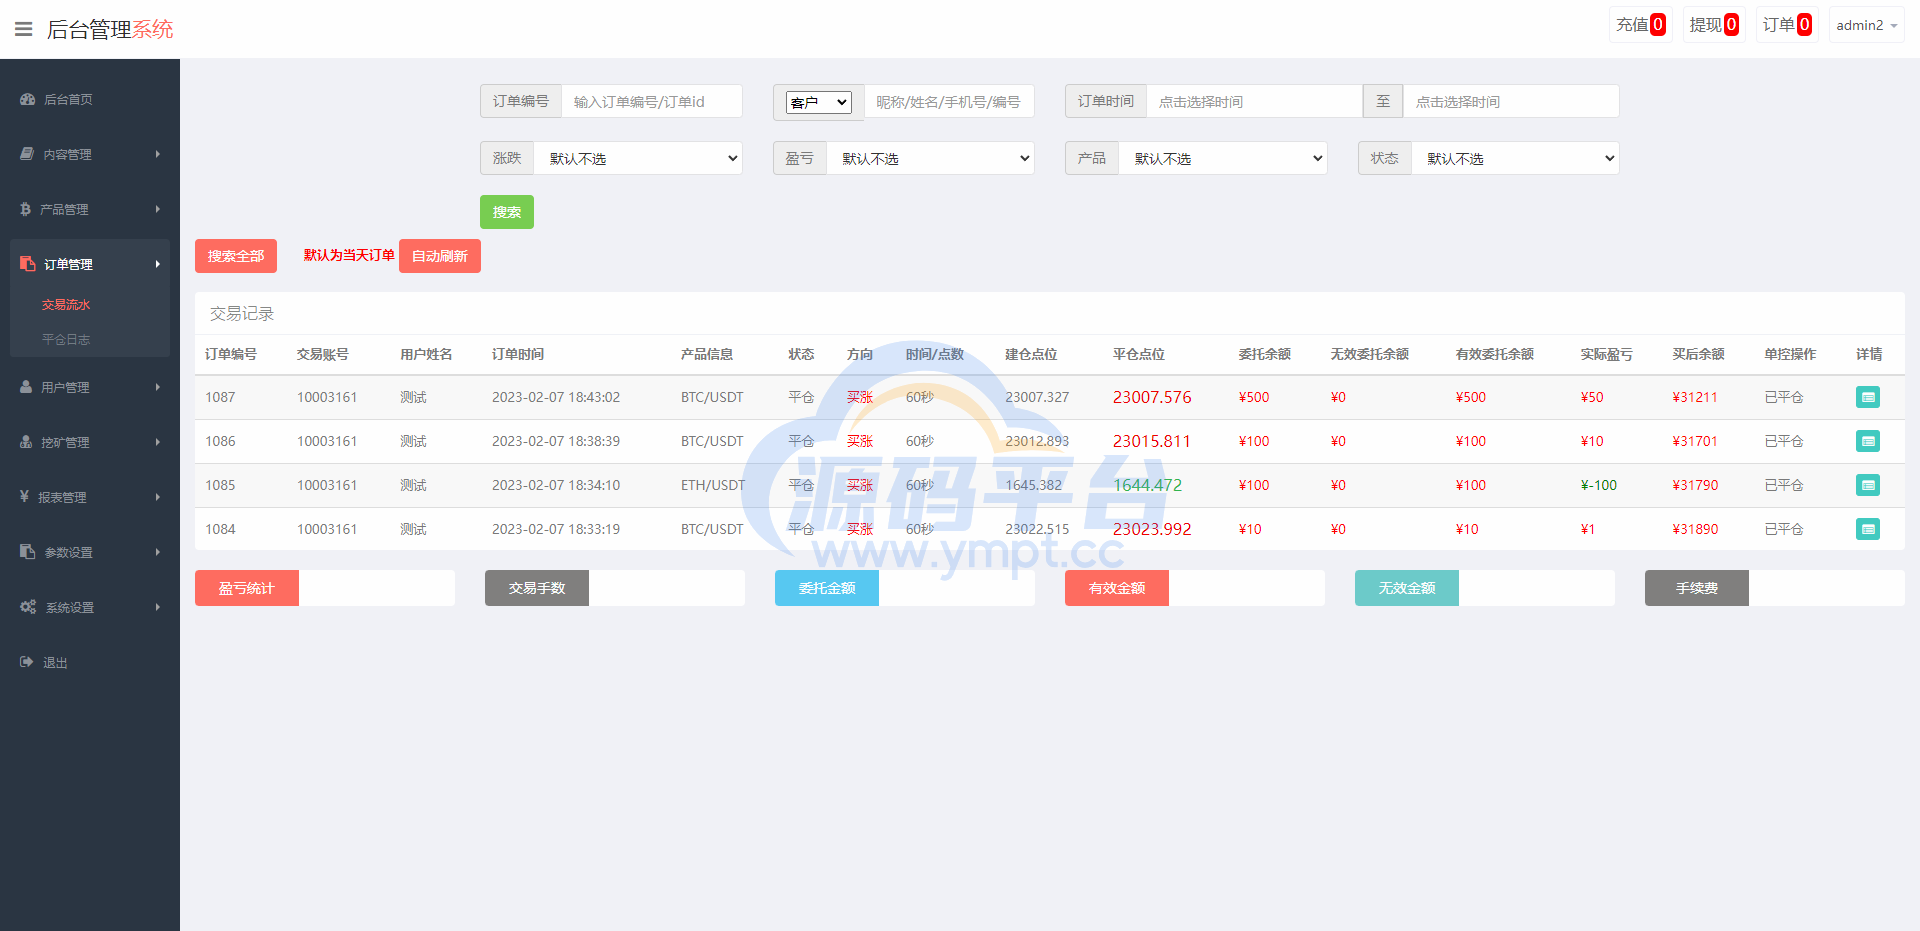Click the 无效金额 stat button
The image size is (1920, 931).
1407,588
